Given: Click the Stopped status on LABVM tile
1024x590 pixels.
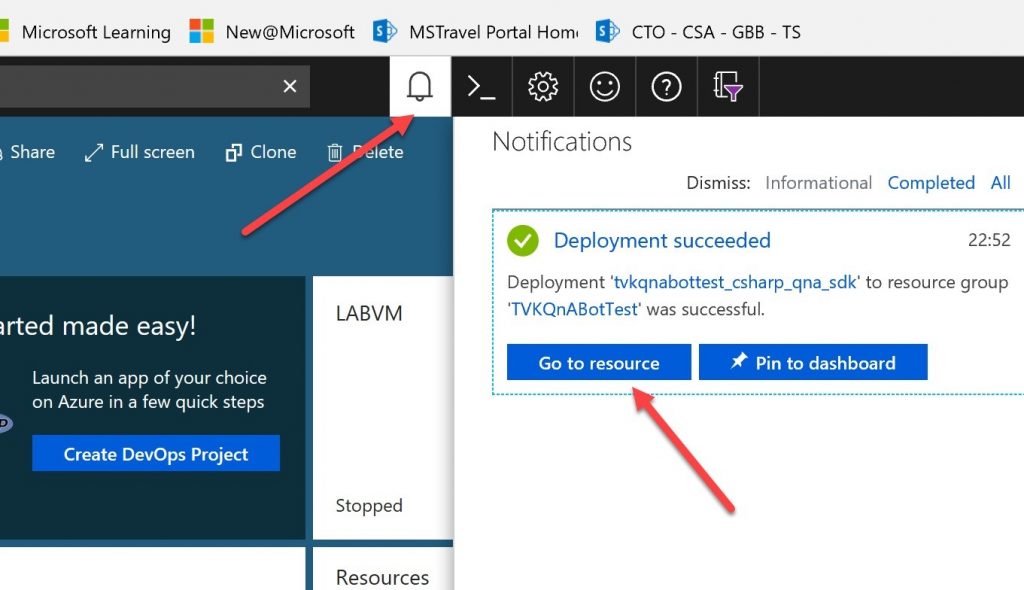Looking at the screenshot, I should click(x=369, y=506).
